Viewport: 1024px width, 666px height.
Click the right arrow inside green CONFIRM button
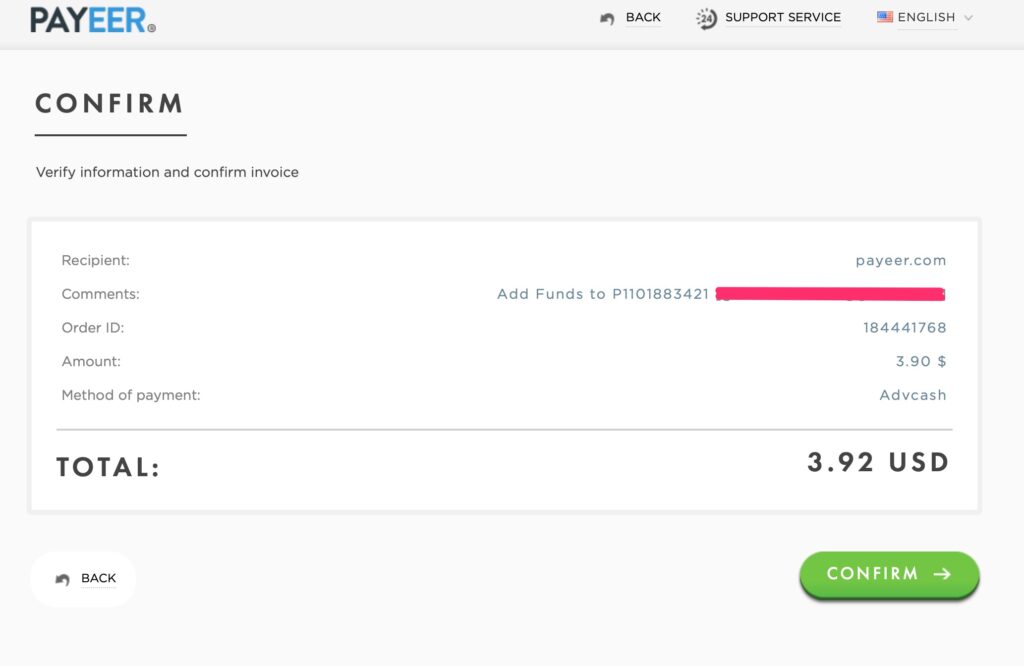click(x=942, y=574)
